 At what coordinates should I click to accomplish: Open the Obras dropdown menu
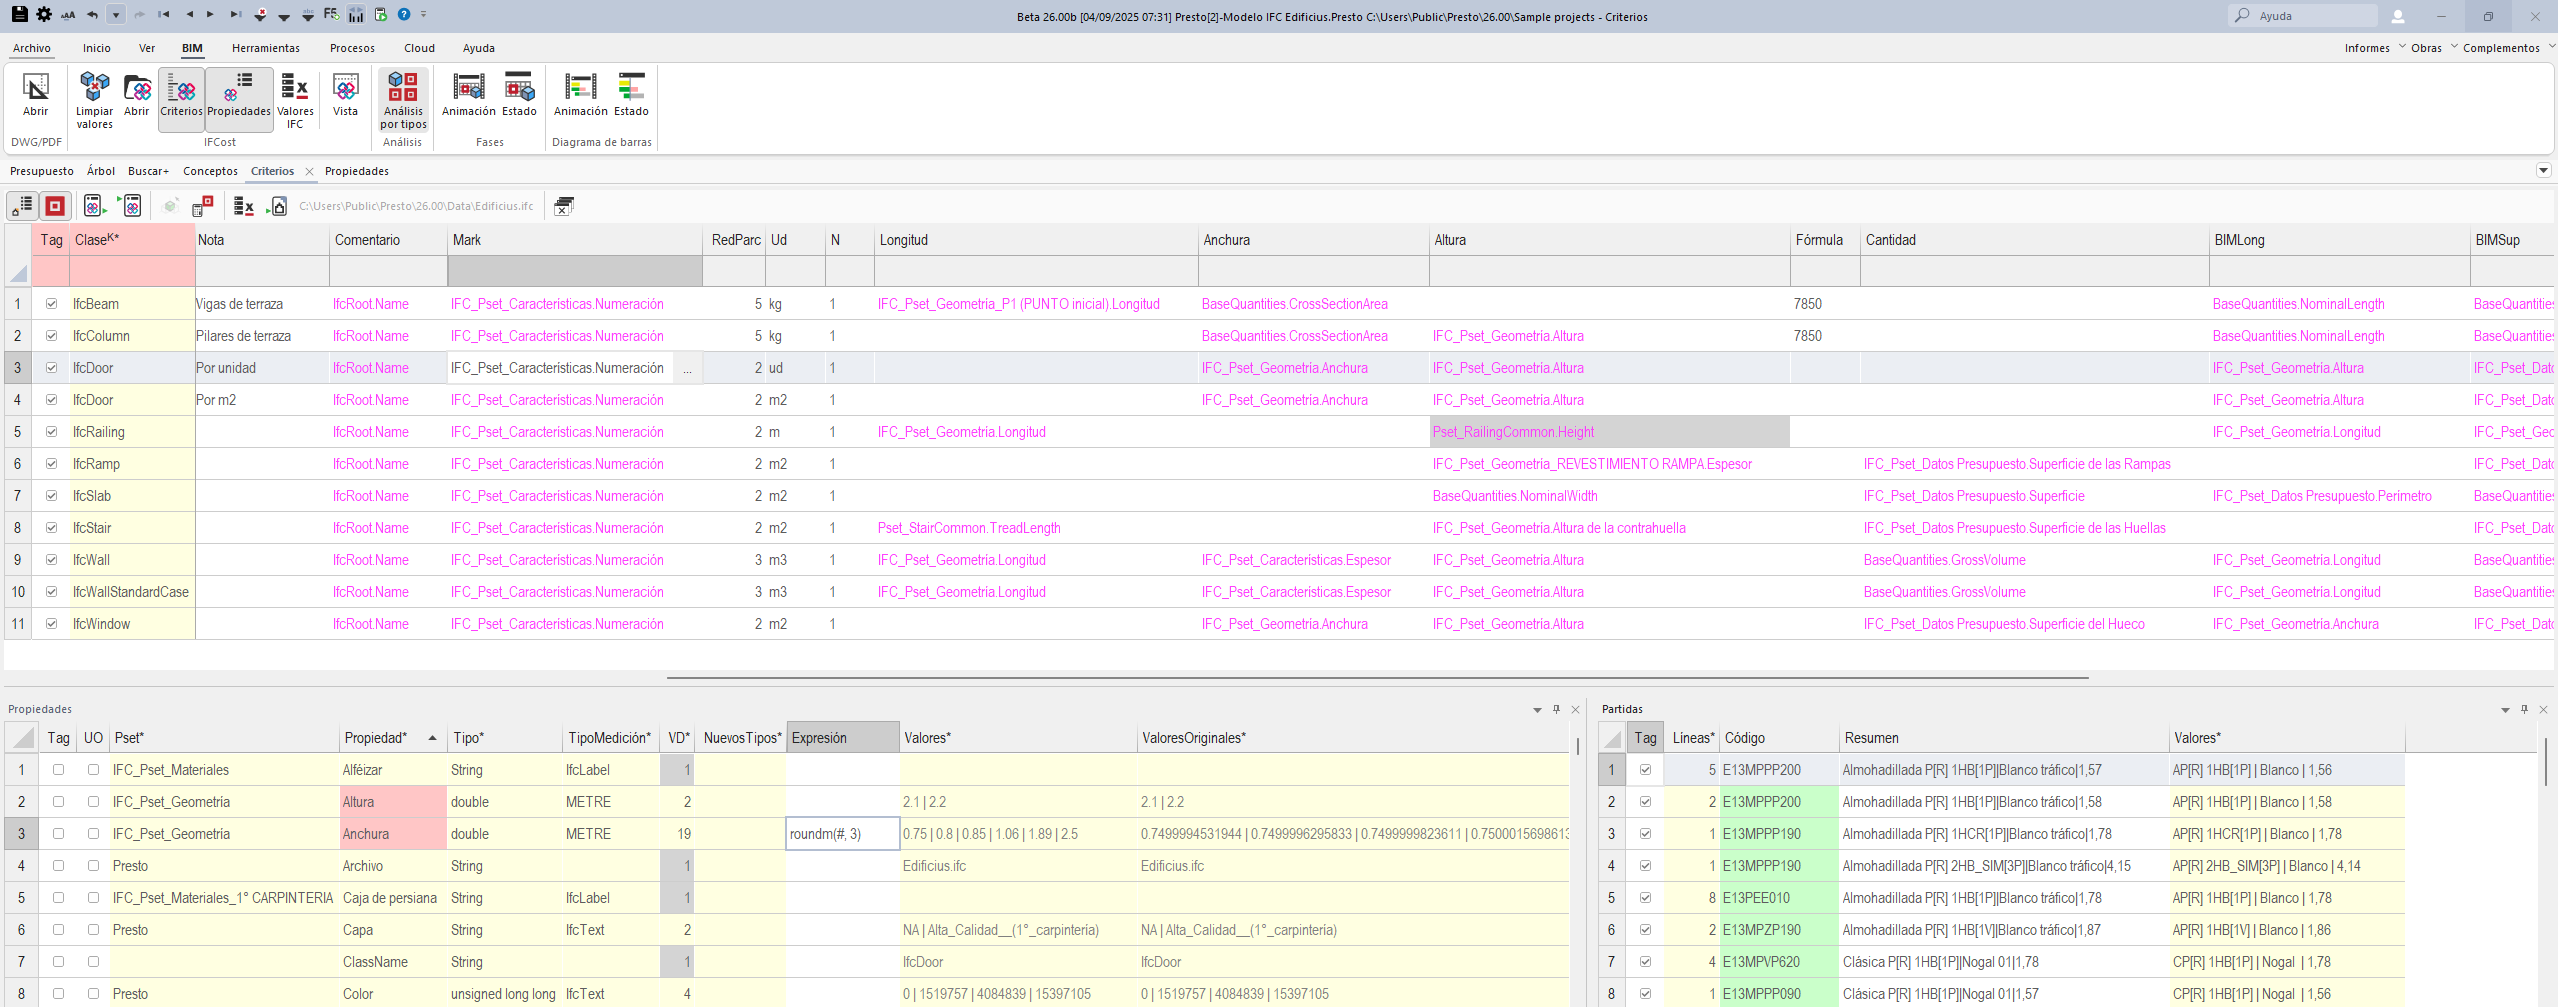[2433, 48]
